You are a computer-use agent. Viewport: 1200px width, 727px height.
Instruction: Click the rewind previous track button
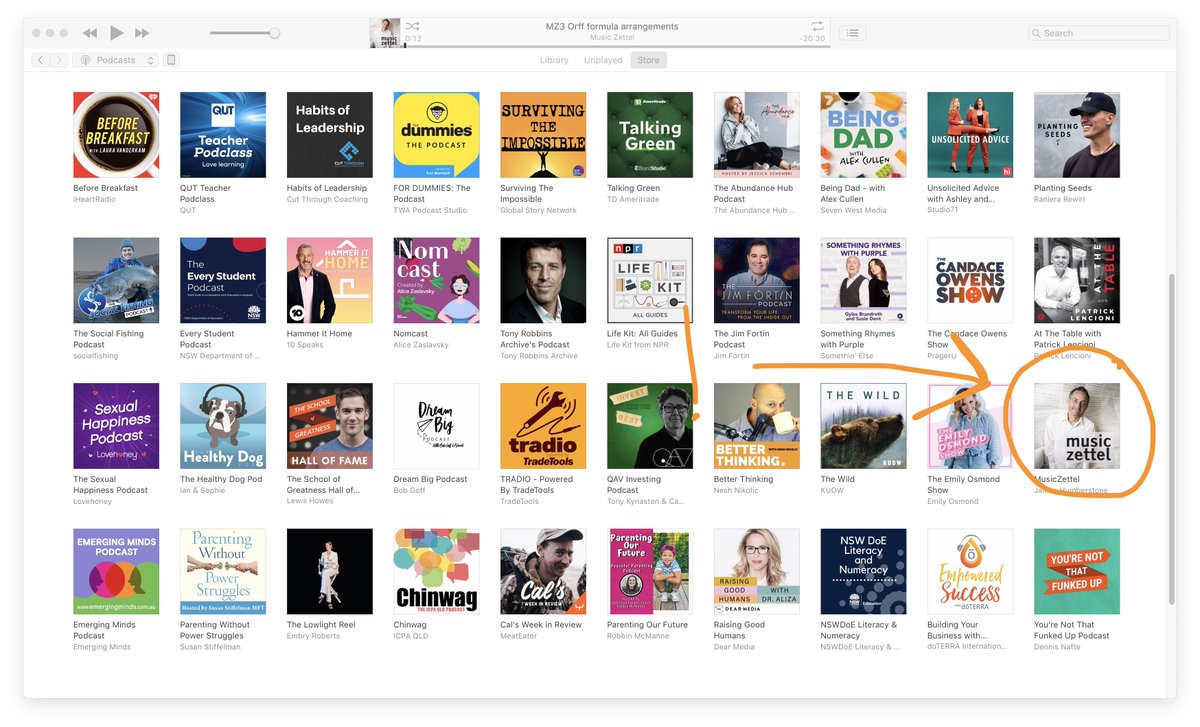pos(90,33)
